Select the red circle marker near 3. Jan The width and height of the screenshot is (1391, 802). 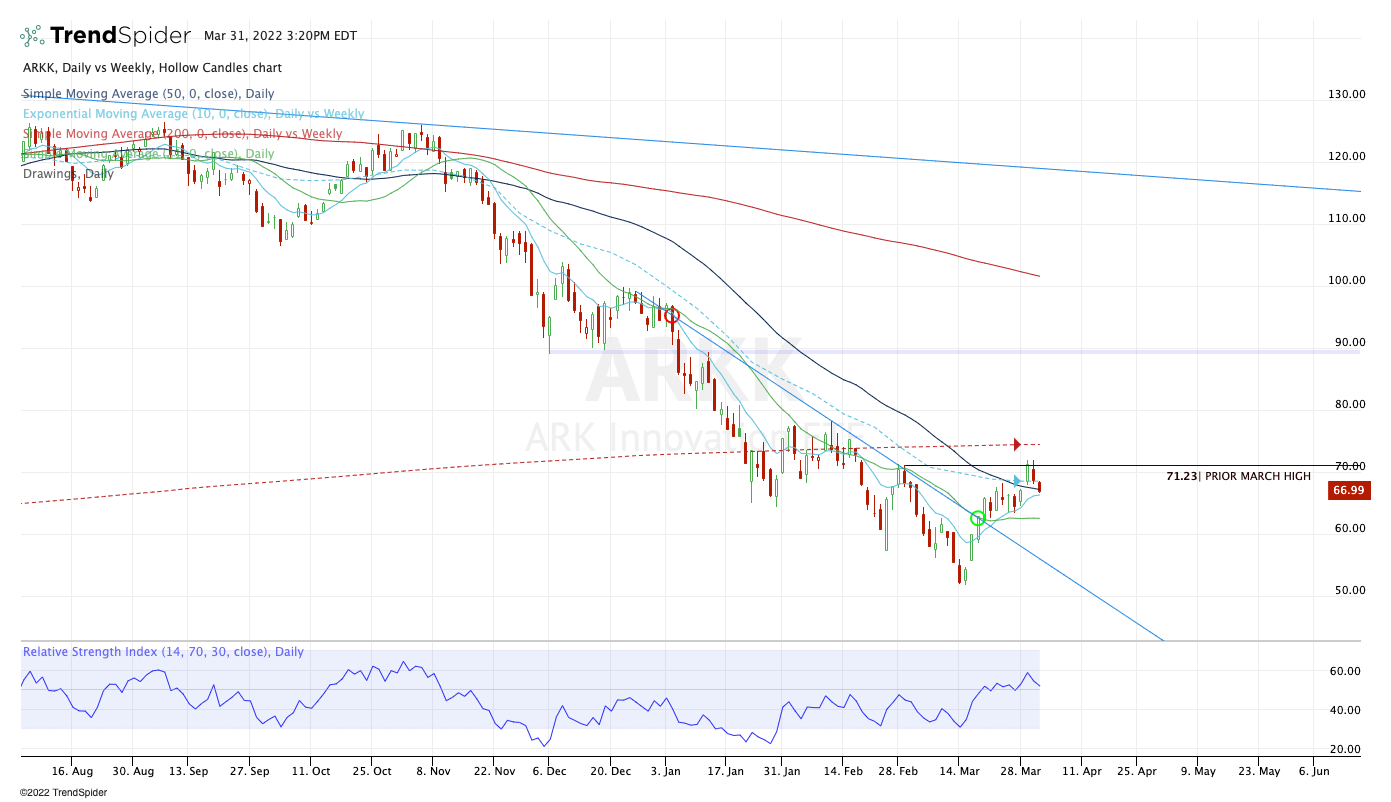(672, 316)
